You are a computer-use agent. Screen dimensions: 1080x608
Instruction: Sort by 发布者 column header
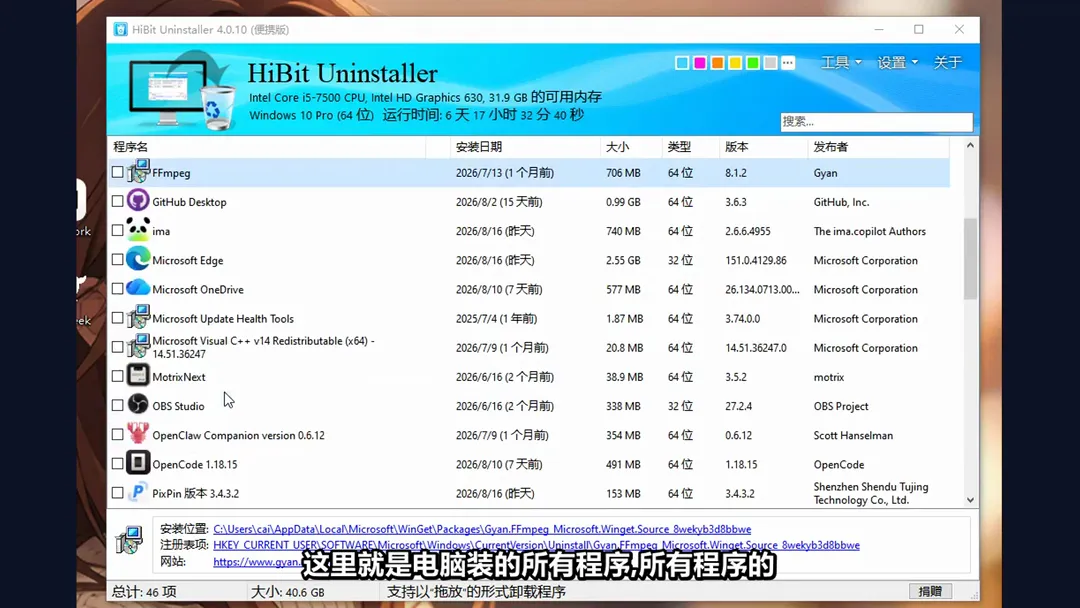[x=878, y=147]
